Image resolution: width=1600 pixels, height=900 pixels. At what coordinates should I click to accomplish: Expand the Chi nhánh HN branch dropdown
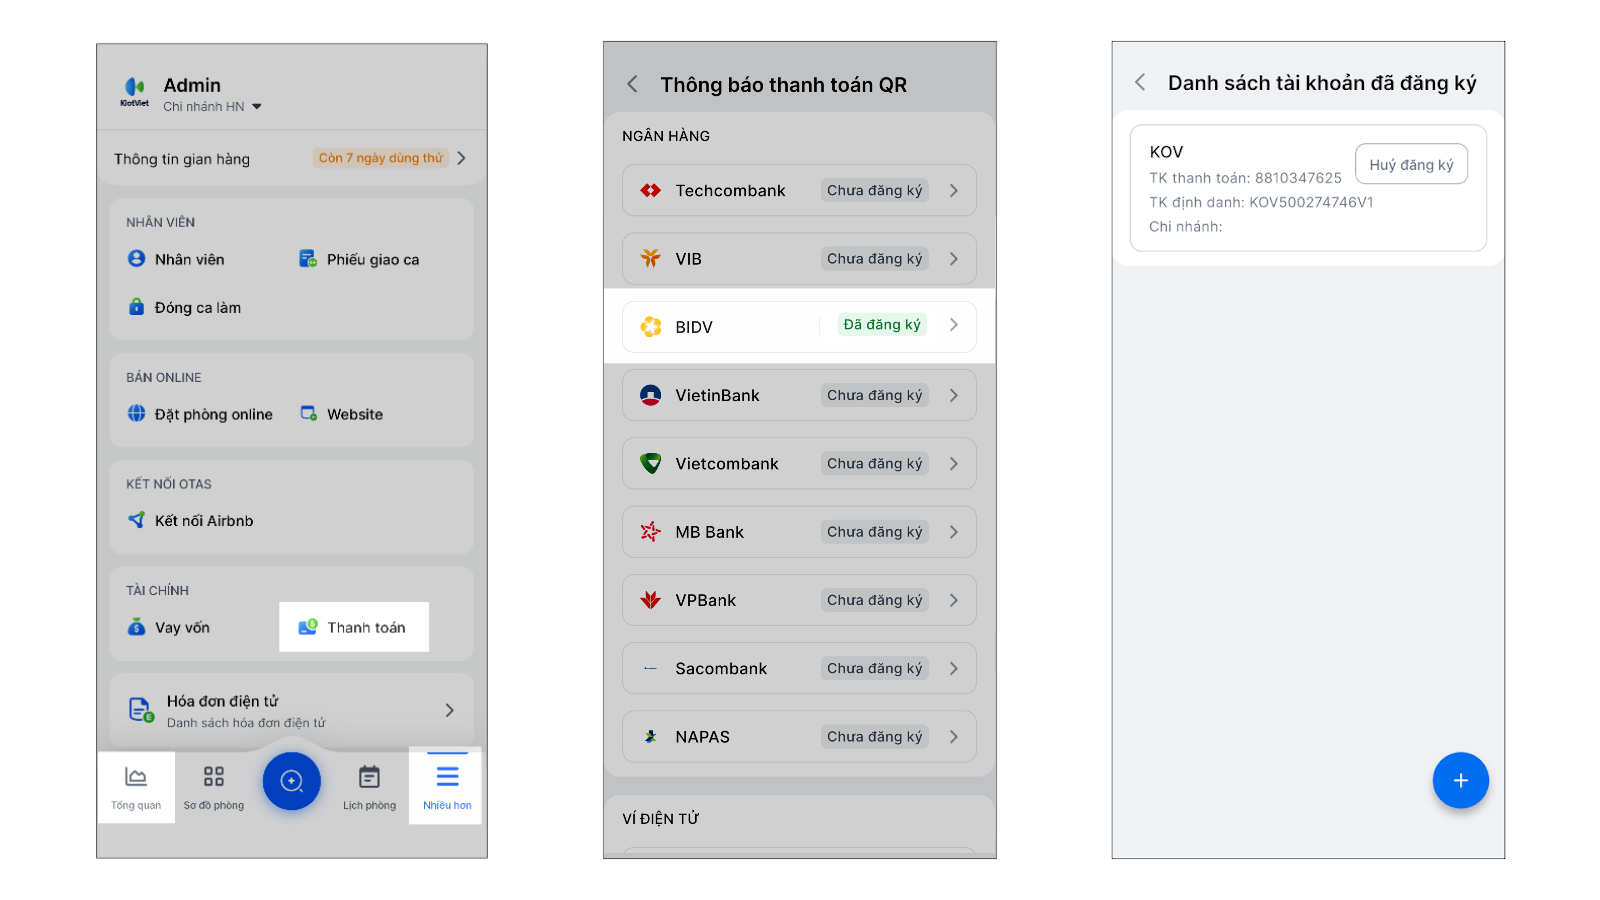pyautogui.click(x=257, y=107)
